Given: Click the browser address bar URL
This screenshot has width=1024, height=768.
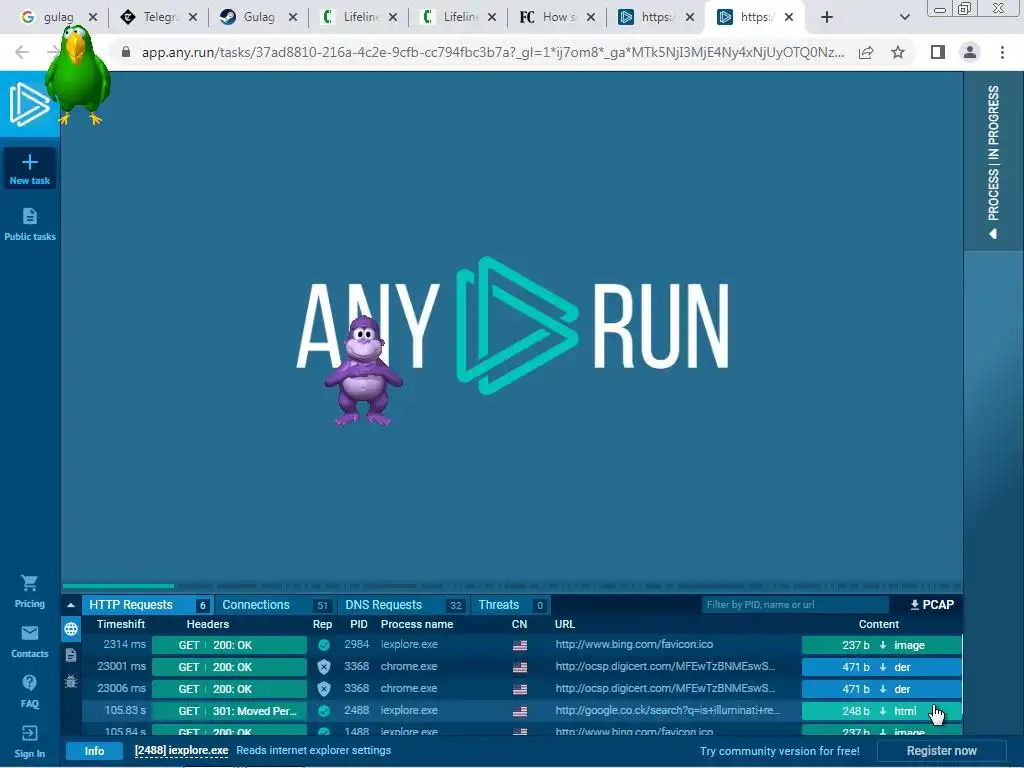Looking at the screenshot, I should [x=493, y=52].
